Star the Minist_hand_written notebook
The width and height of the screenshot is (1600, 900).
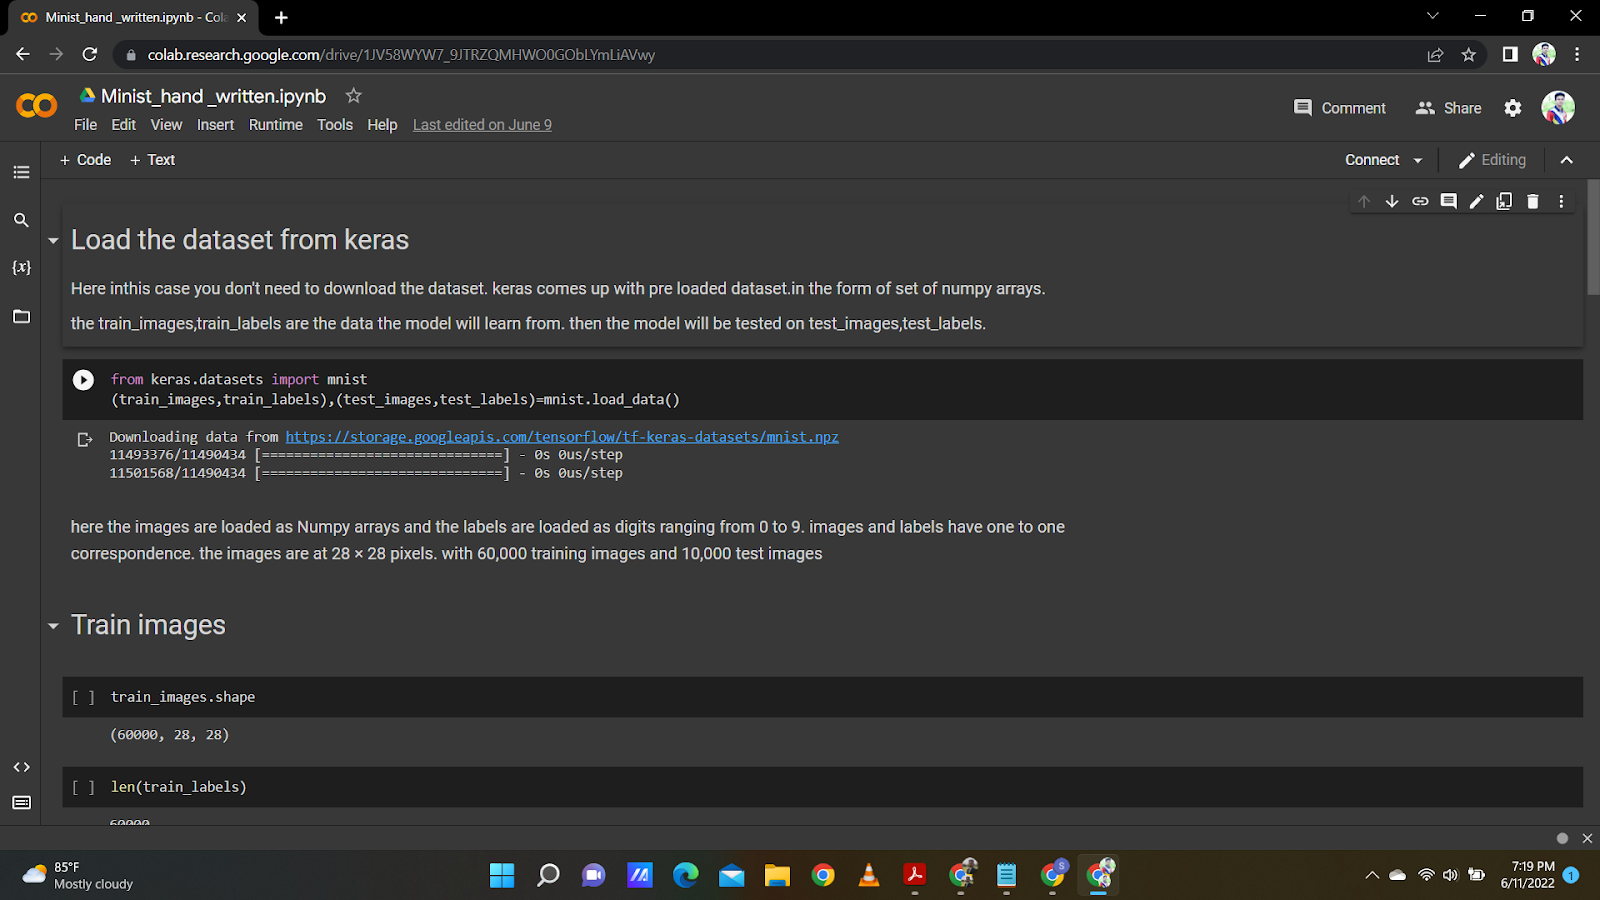coord(353,96)
